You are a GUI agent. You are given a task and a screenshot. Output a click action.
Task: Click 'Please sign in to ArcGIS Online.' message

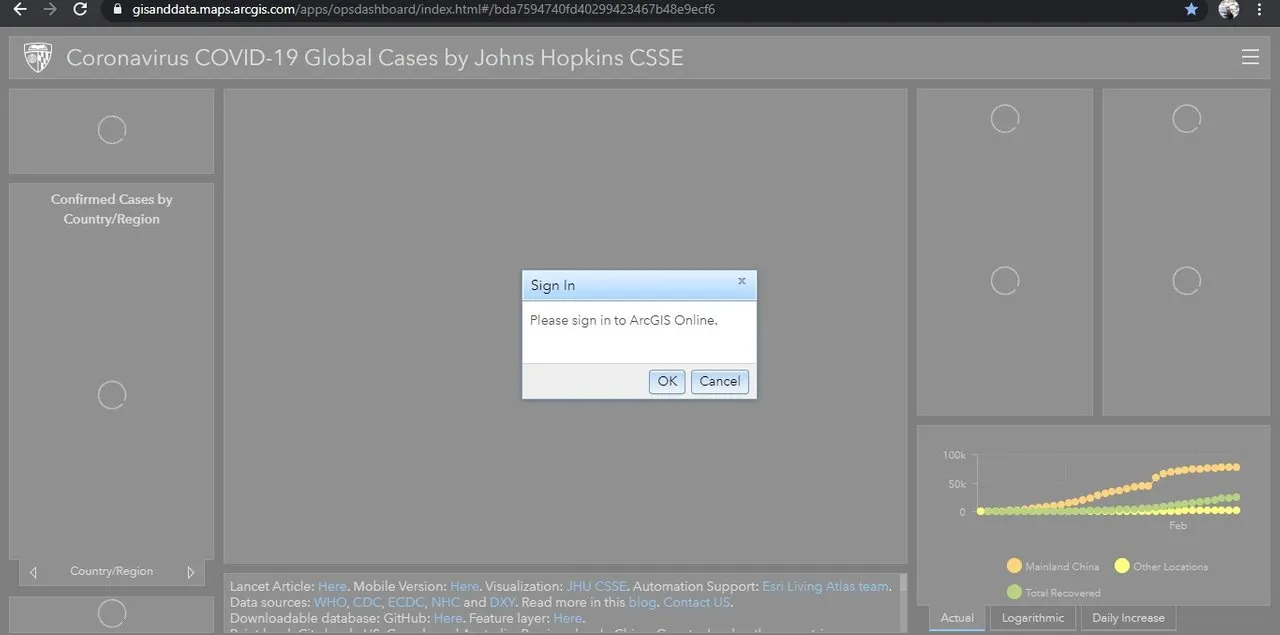tap(624, 321)
